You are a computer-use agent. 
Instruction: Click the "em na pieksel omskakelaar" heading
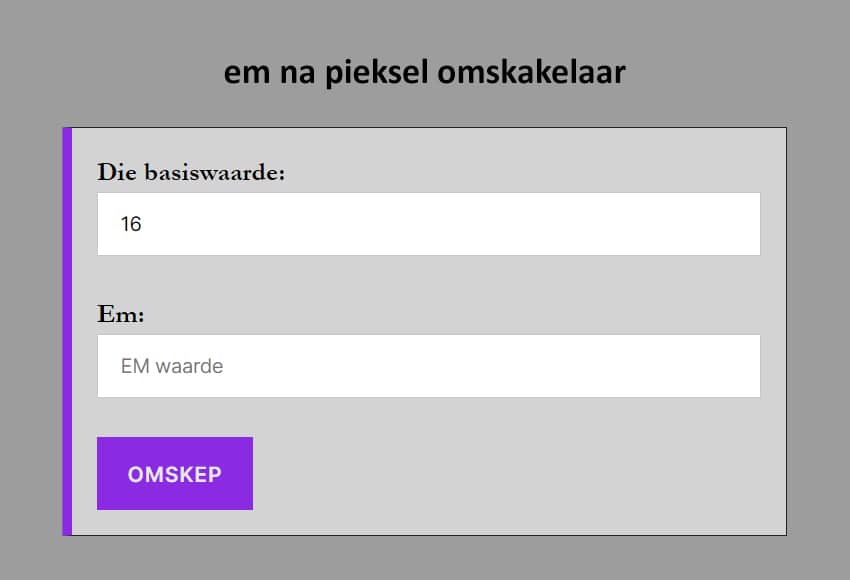pyautogui.click(x=424, y=73)
